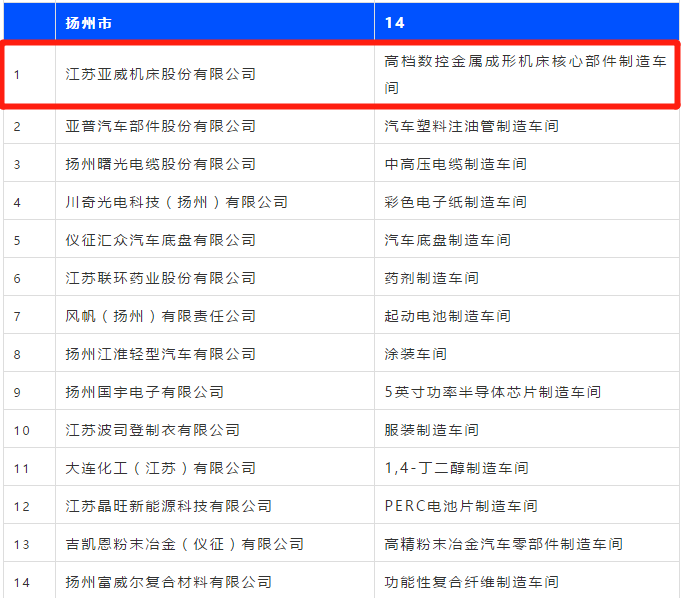Click workshop 1,4-丁二醇制造车间
Image resolution: width=684 pixels, height=598 pixels.
[457, 468]
